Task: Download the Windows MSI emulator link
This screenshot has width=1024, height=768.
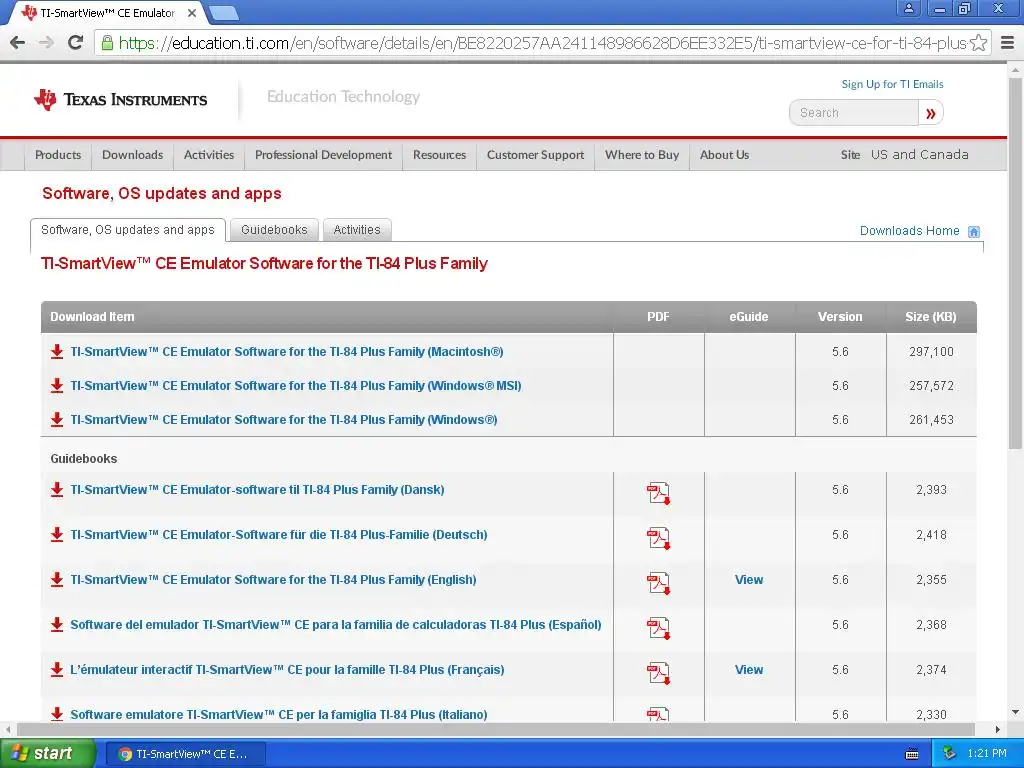Action: click(296, 385)
